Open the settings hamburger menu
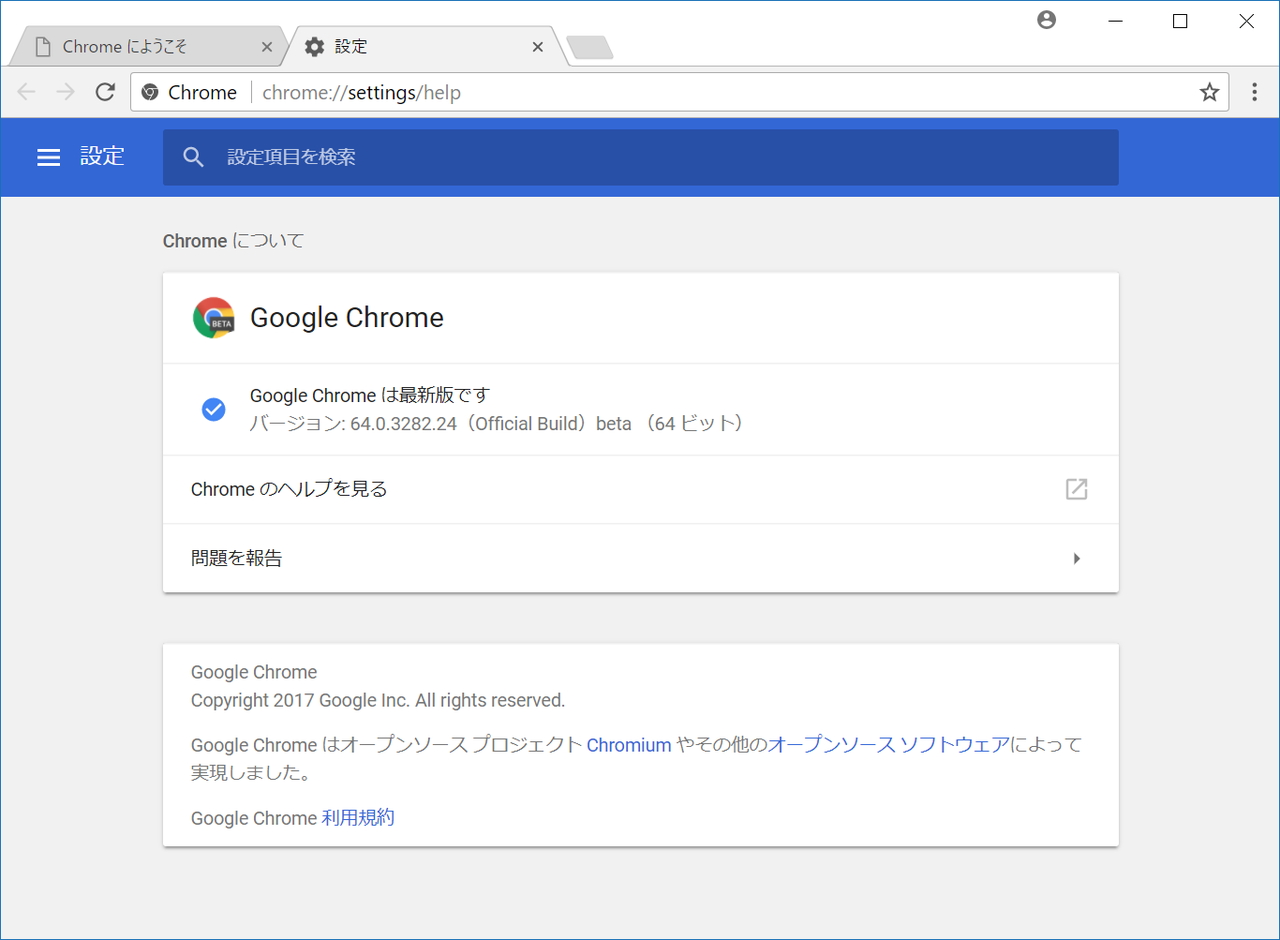The image size is (1280, 940). tap(48, 157)
